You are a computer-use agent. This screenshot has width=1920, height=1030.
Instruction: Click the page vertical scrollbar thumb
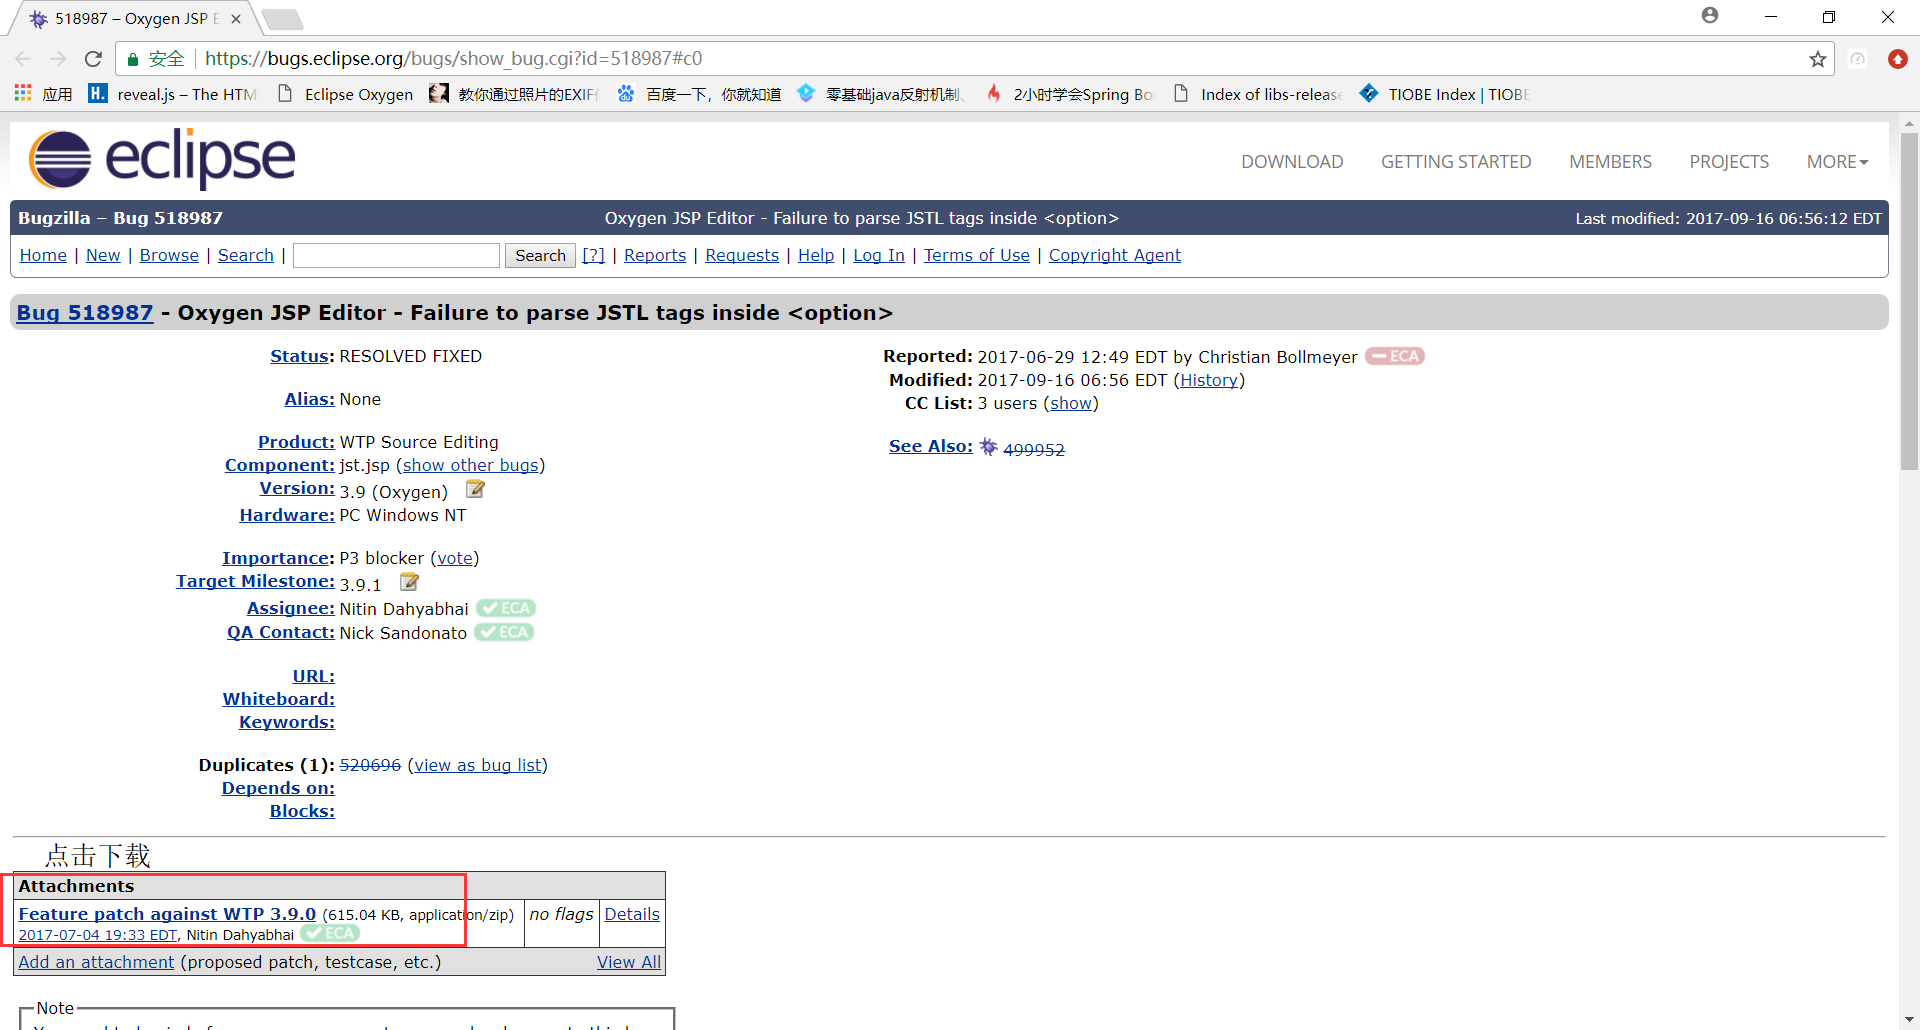point(1909,300)
